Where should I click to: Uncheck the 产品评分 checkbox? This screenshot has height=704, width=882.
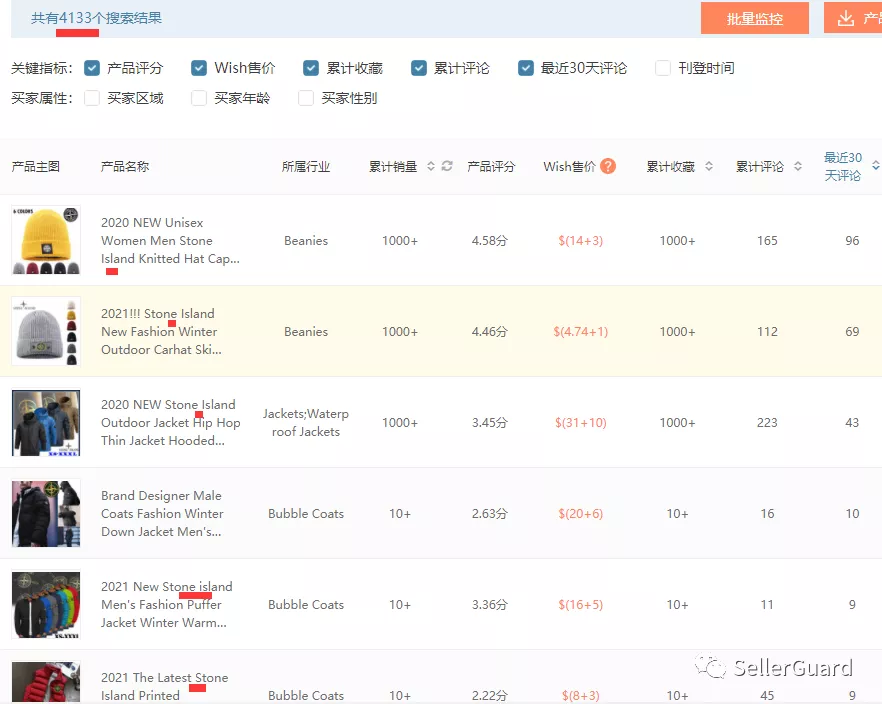tap(92, 68)
